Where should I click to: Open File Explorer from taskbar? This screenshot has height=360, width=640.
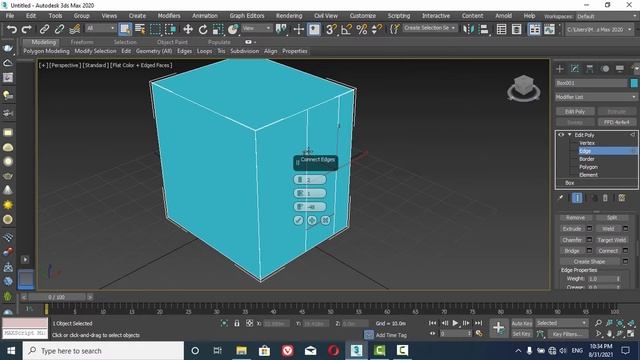241,350
